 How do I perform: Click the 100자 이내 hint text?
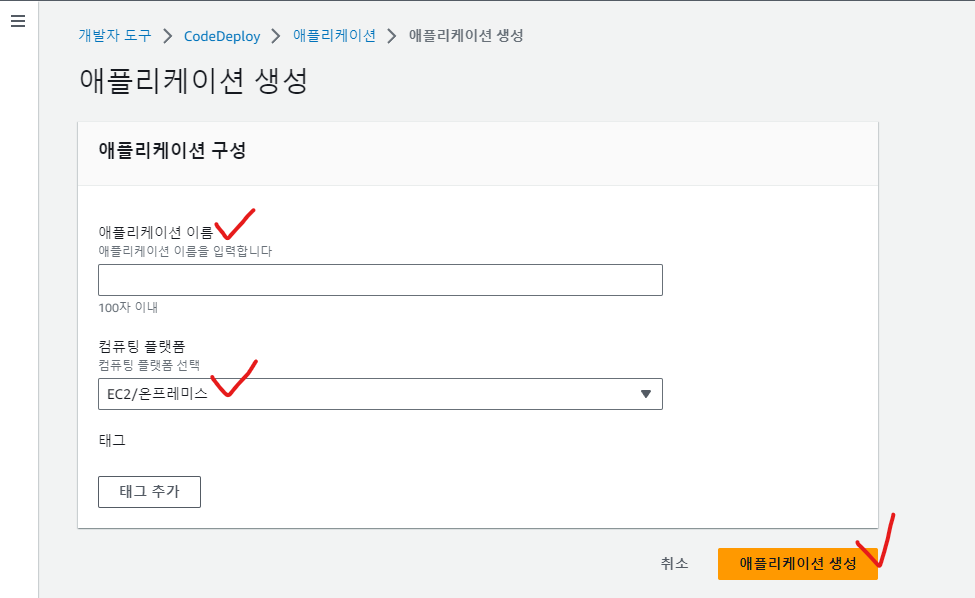tap(128, 307)
